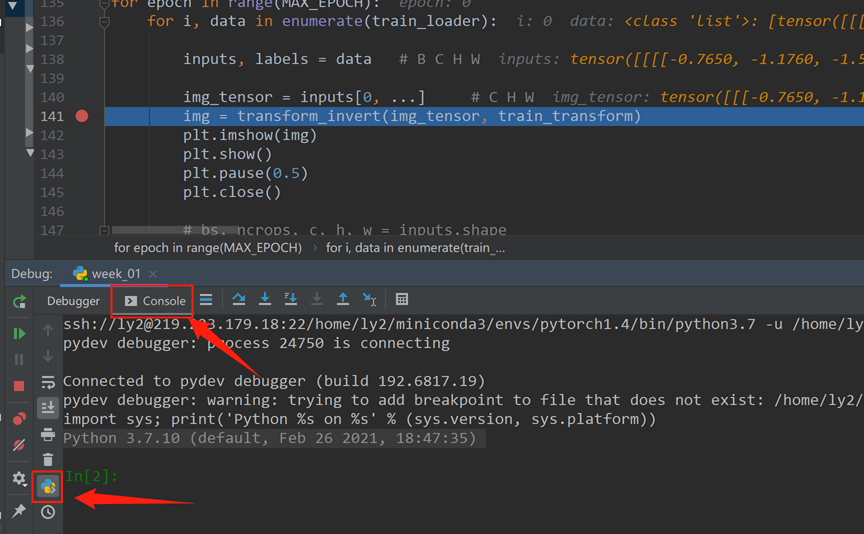The width and height of the screenshot is (864, 534).
Task: Step over the current line
Action: [x=239, y=299]
